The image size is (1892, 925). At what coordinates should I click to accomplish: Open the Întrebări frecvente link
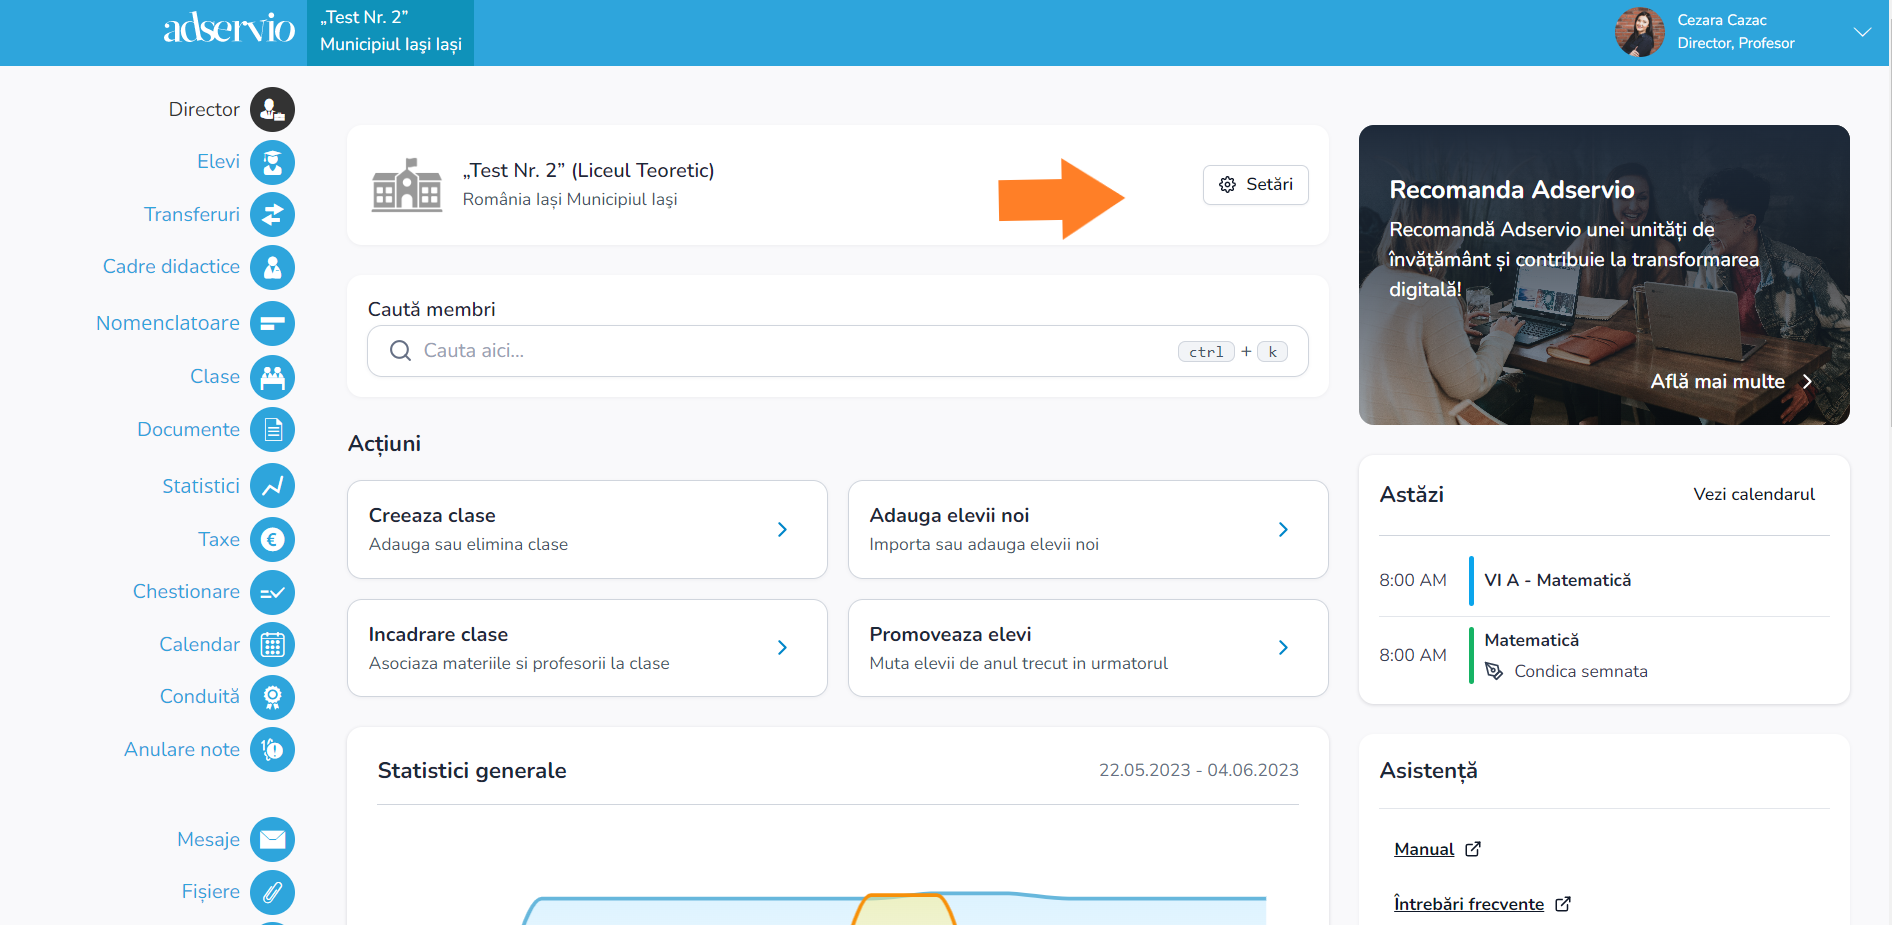pyautogui.click(x=1469, y=904)
